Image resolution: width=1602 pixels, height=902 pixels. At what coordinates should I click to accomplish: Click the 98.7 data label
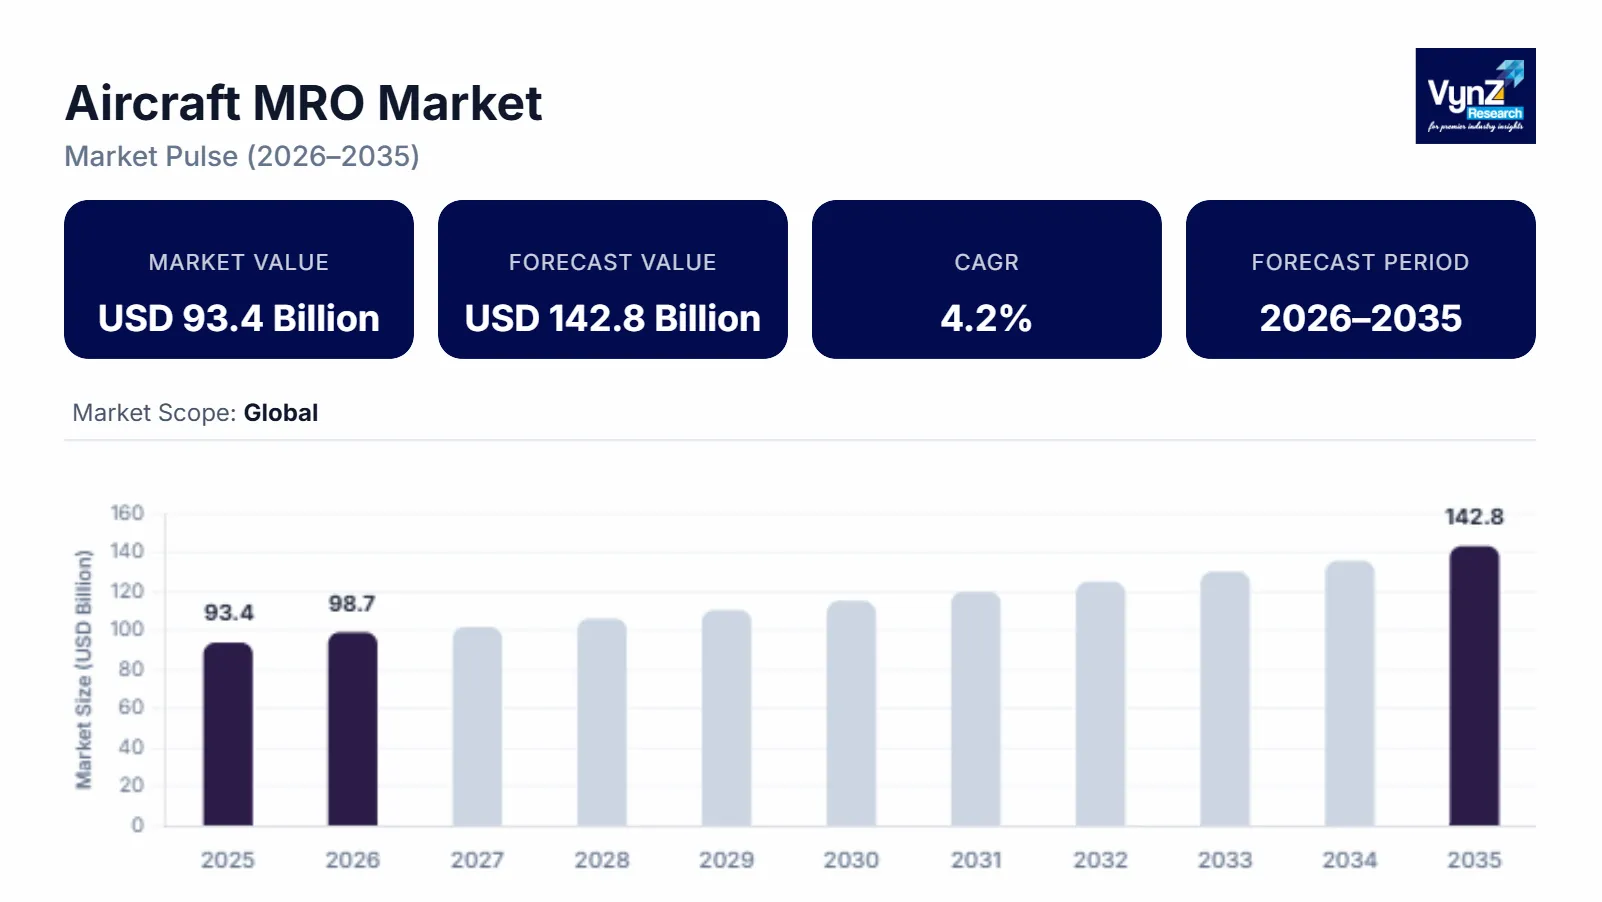click(352, 603)
